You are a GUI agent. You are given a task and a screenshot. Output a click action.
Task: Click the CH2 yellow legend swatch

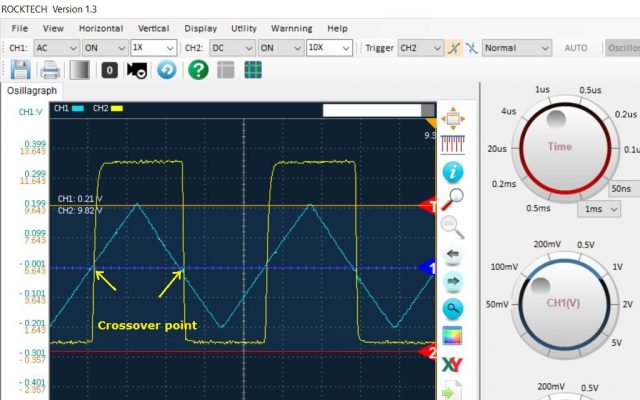tap(117, 109)
